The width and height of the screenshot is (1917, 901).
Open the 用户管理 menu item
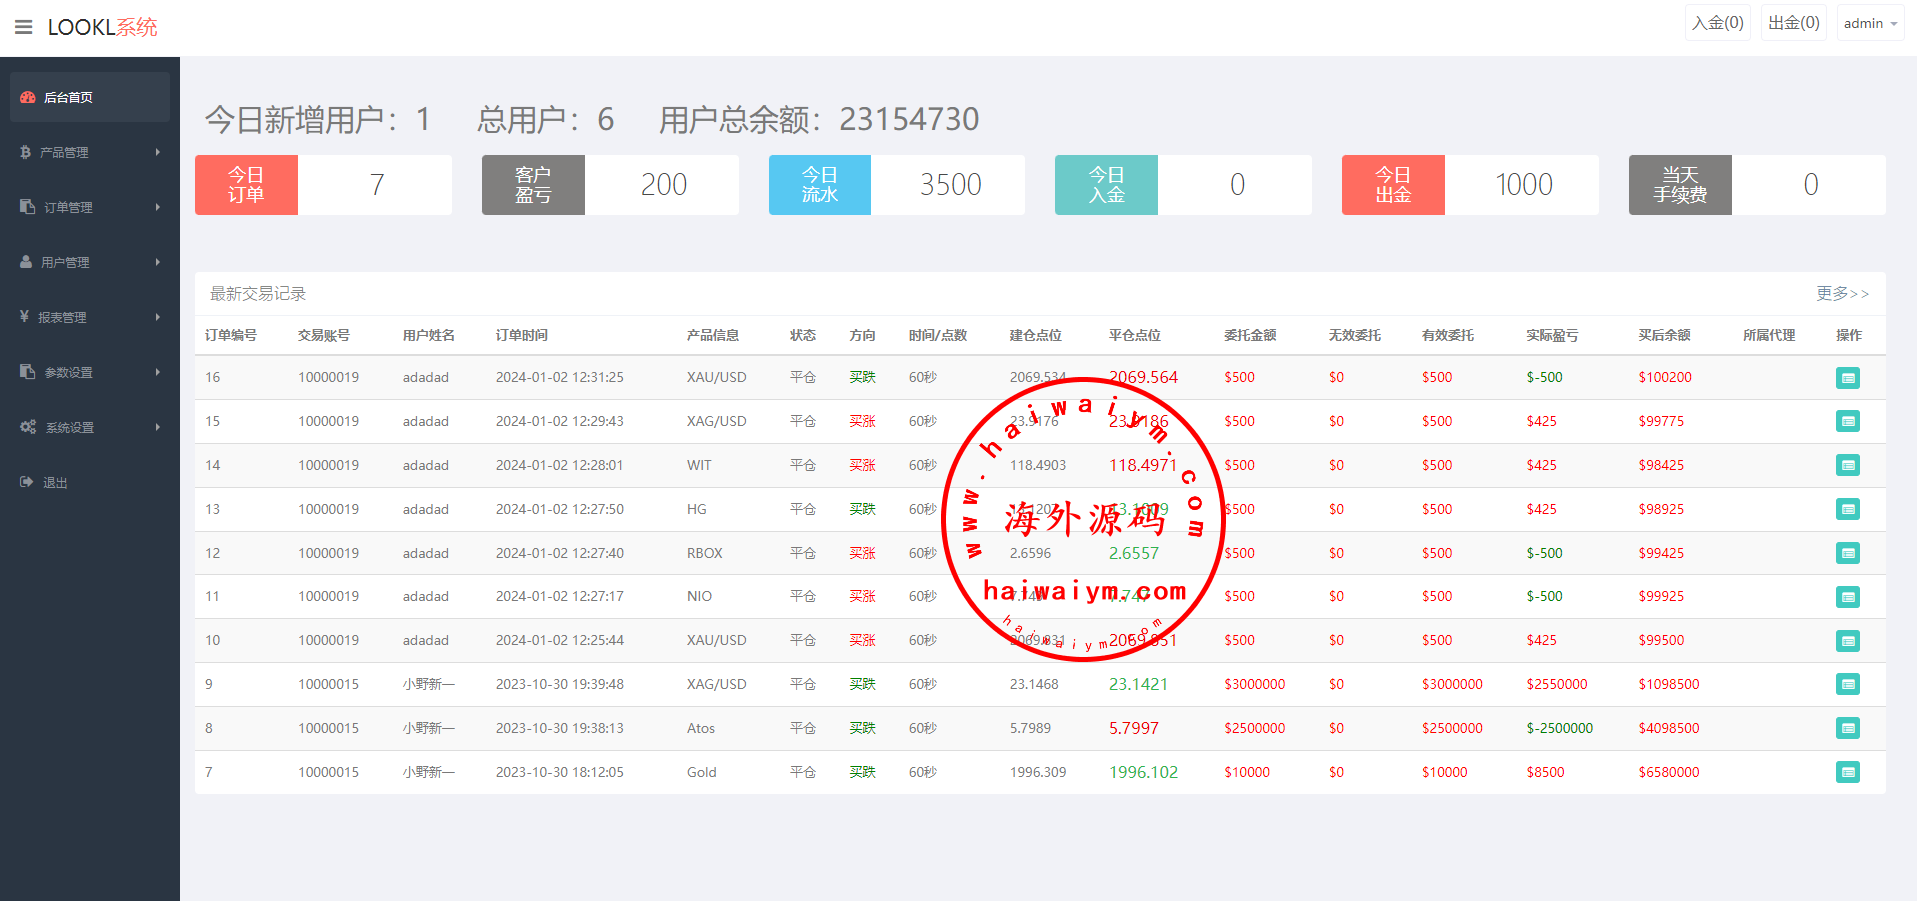point(65,262)
